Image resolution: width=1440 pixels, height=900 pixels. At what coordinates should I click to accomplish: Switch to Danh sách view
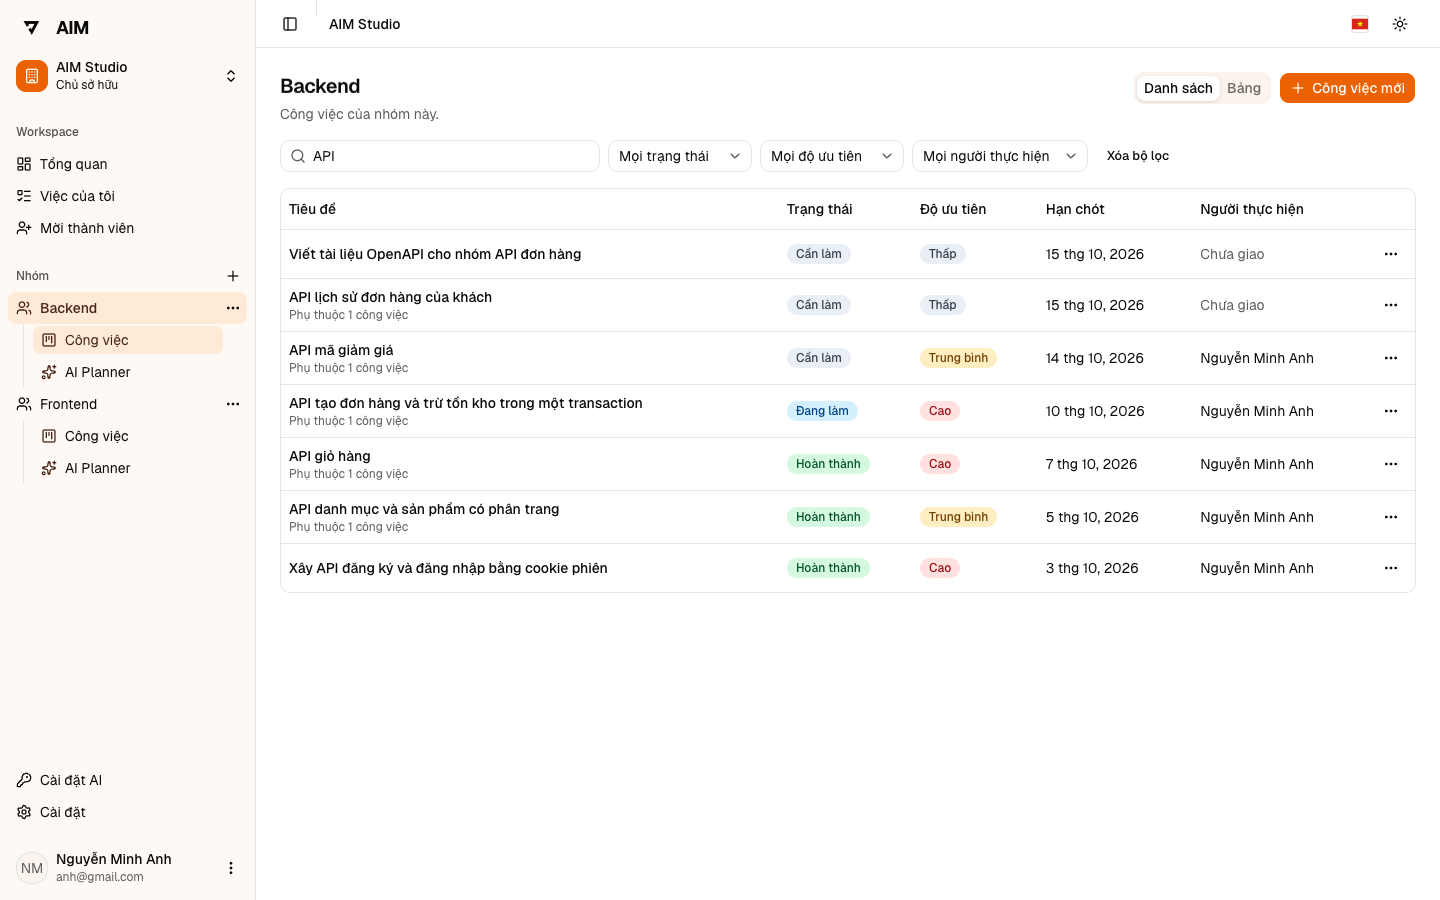(1178, 88)
